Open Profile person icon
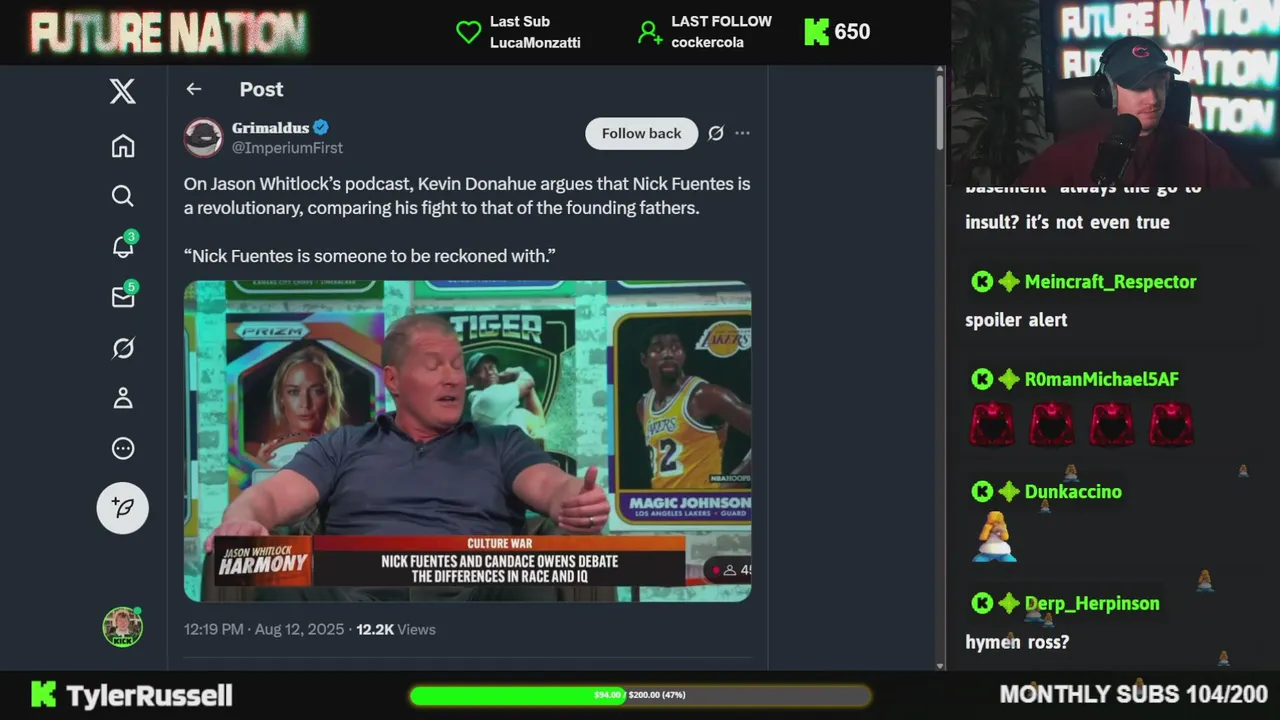The height and width of the screenshot is (720, 1280). [122, 398]
